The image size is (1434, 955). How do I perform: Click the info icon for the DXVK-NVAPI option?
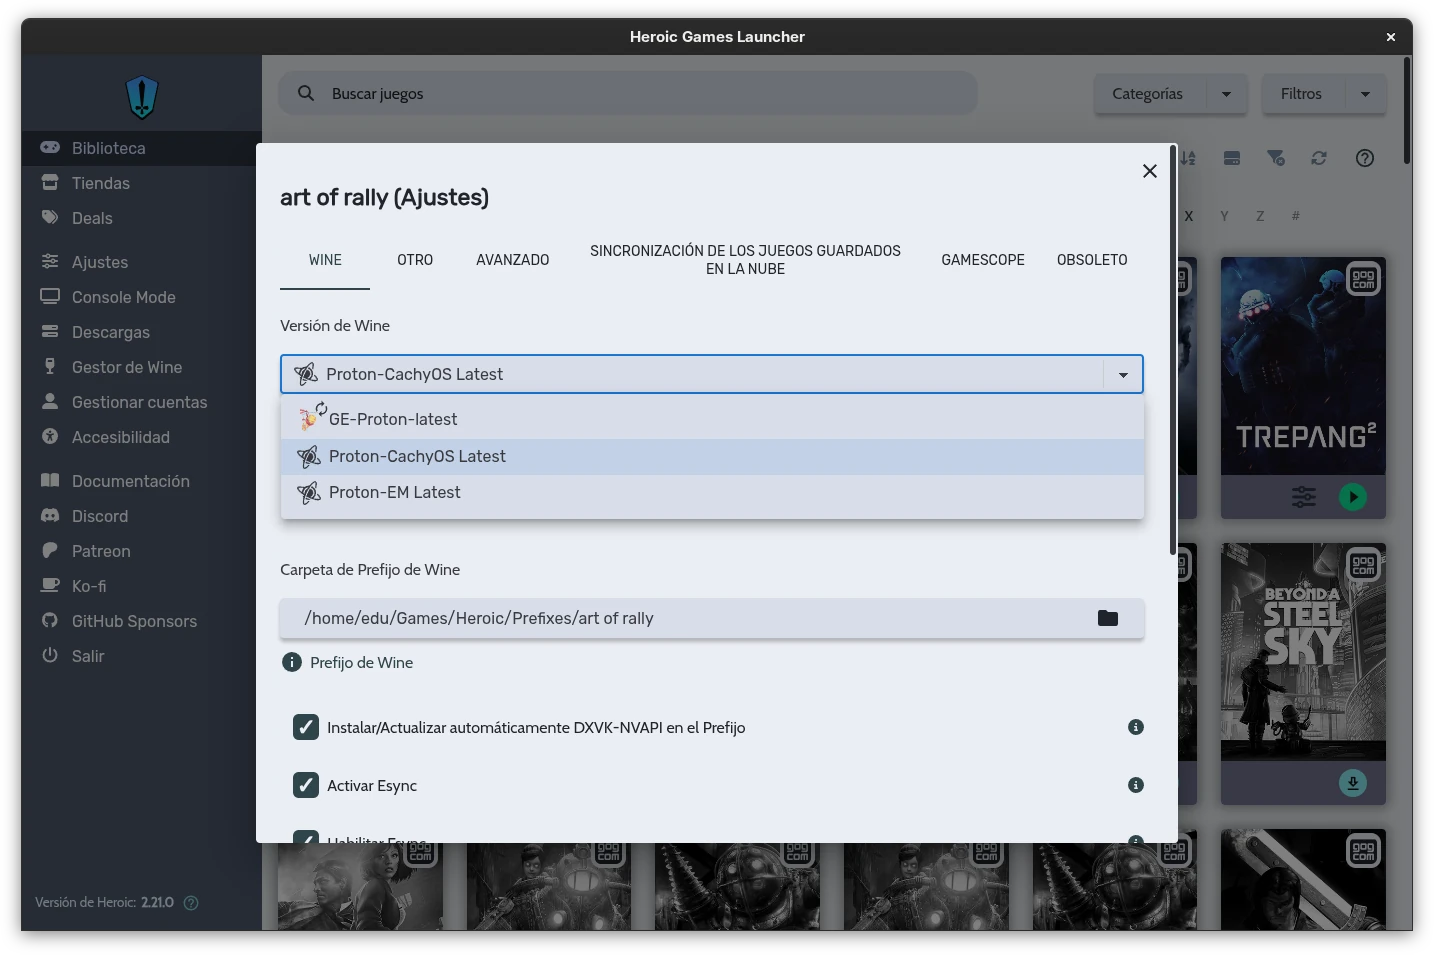point(1136,727)
